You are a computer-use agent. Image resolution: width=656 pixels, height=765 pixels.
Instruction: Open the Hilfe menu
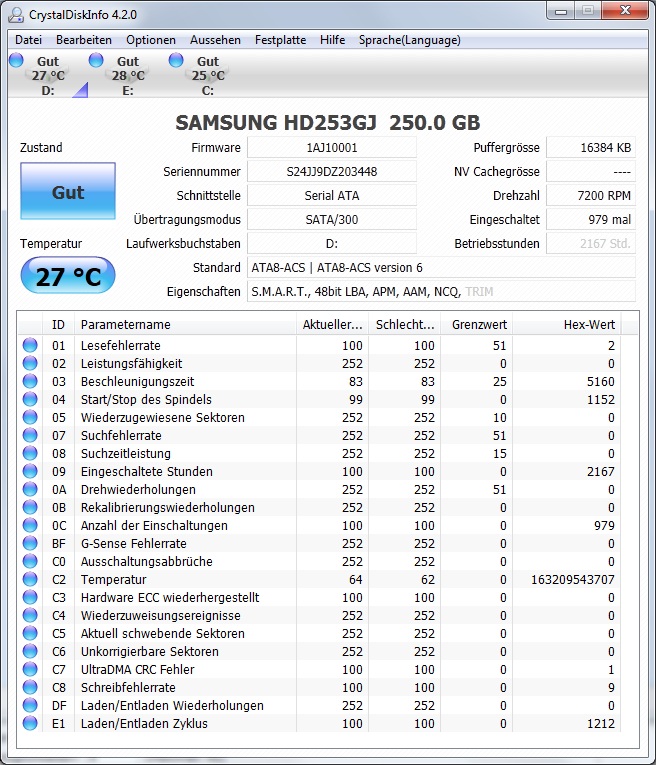click(x=333, y=40)
